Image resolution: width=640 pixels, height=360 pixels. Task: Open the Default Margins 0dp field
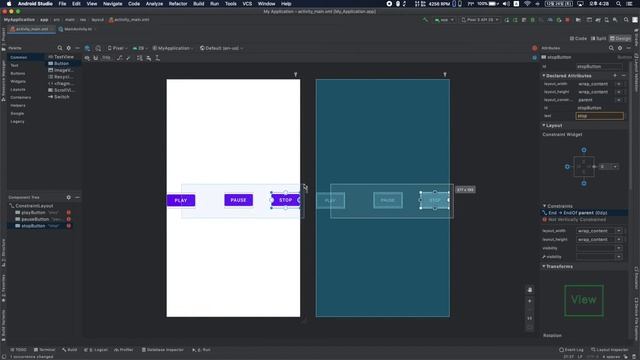coord(106,58)
